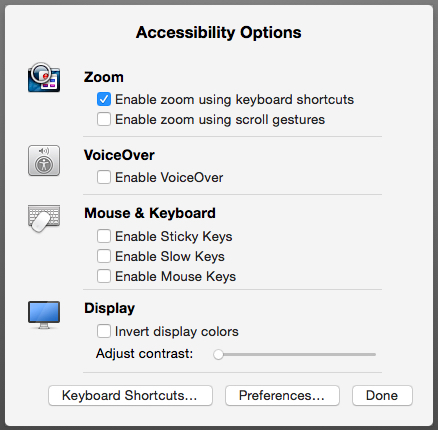Open the Preferences... button

tap(282, 396)
